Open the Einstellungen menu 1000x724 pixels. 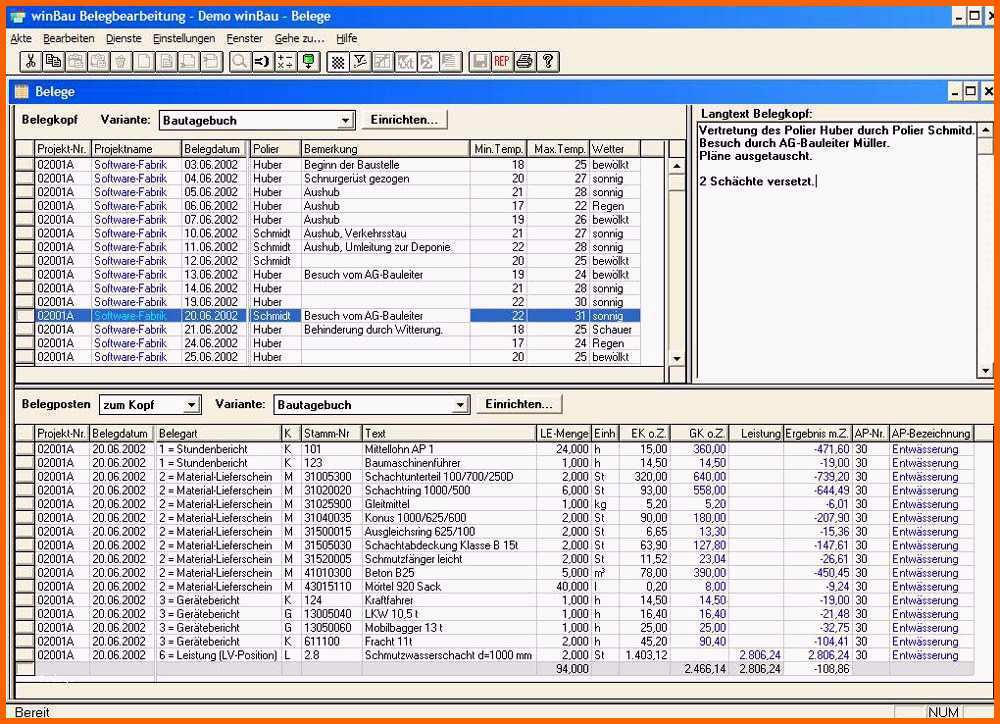[184, 38]
